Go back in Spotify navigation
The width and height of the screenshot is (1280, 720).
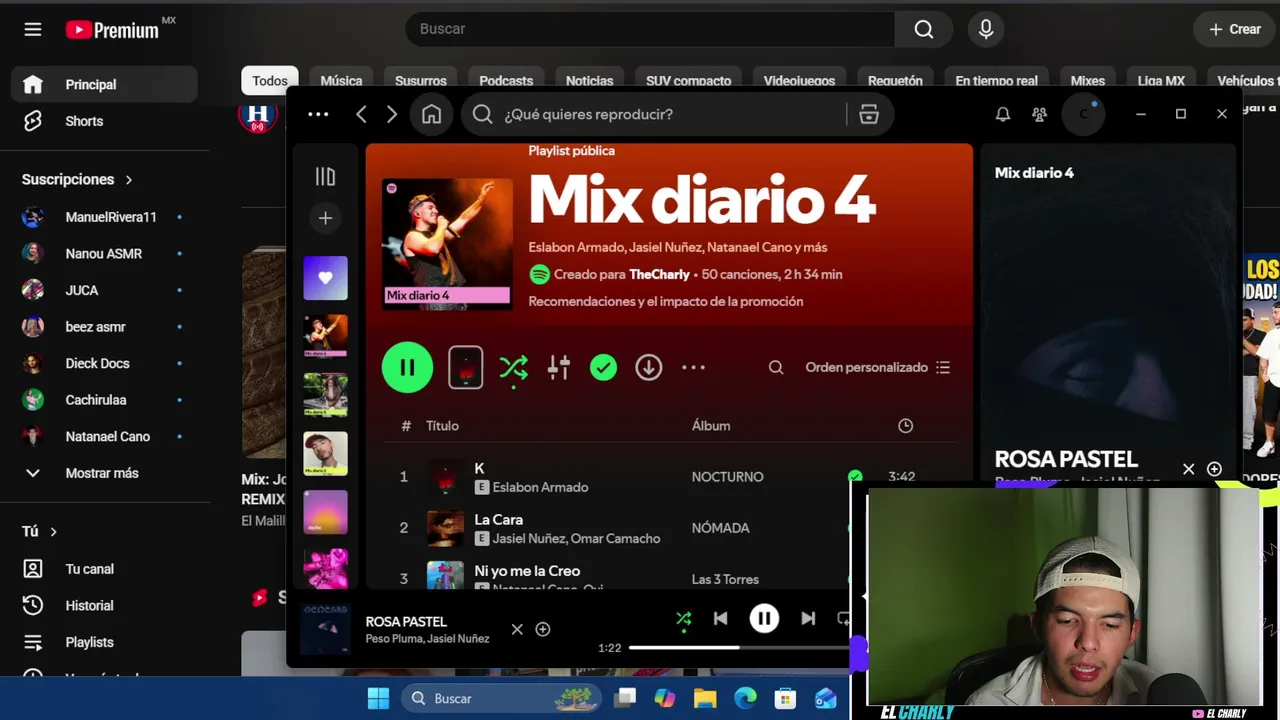(361, 114)
